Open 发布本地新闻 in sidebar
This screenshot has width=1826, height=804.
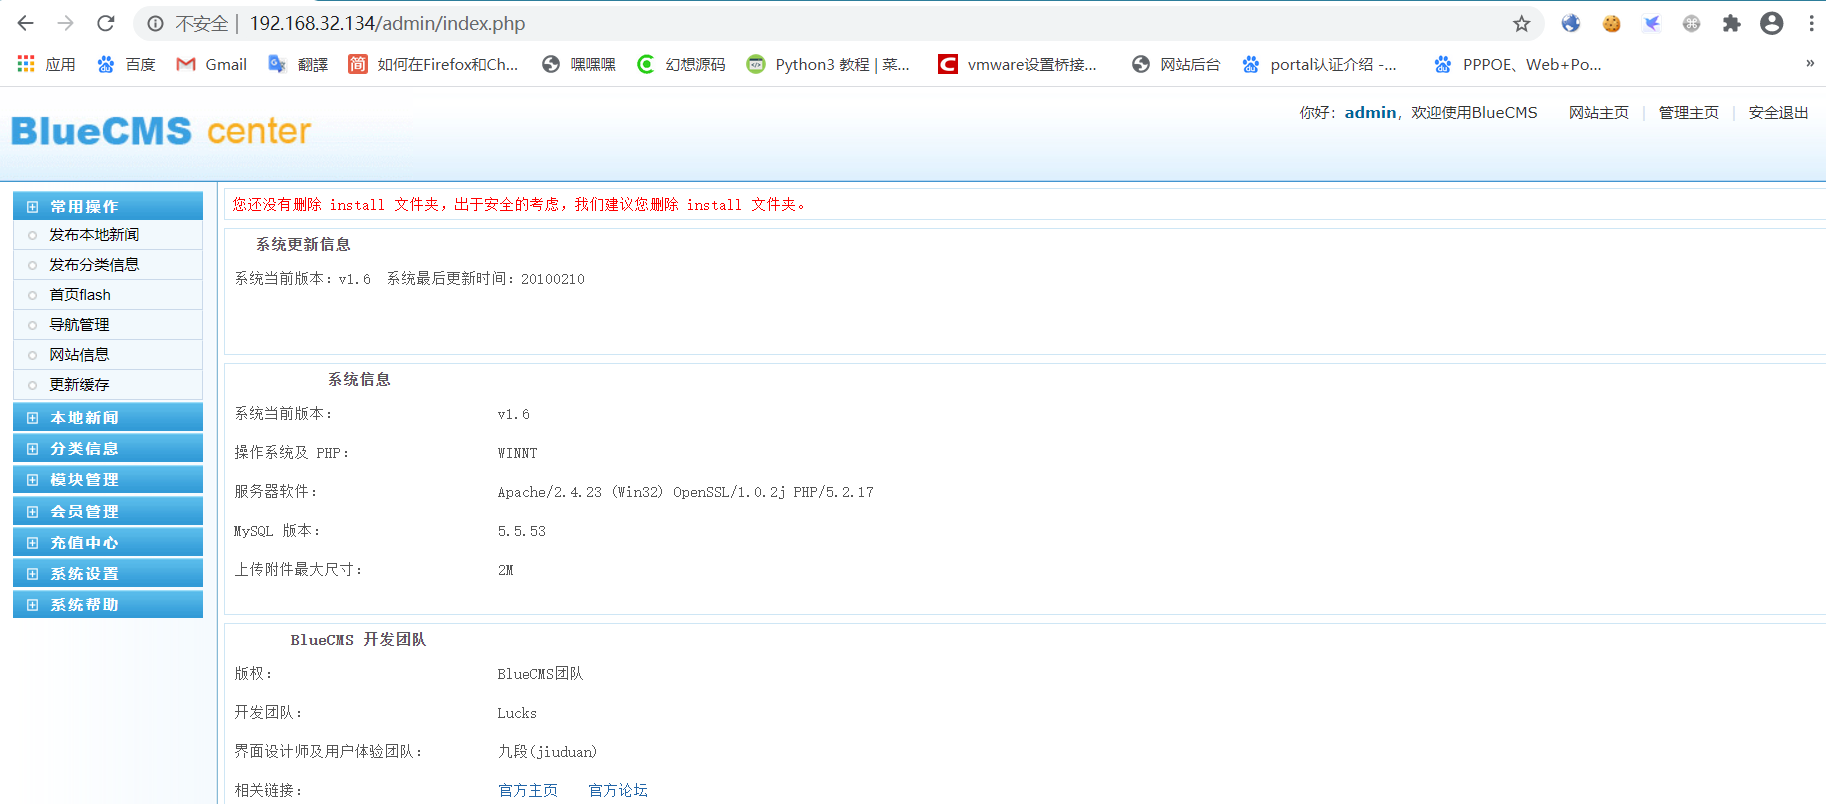[x=94, y=235]
